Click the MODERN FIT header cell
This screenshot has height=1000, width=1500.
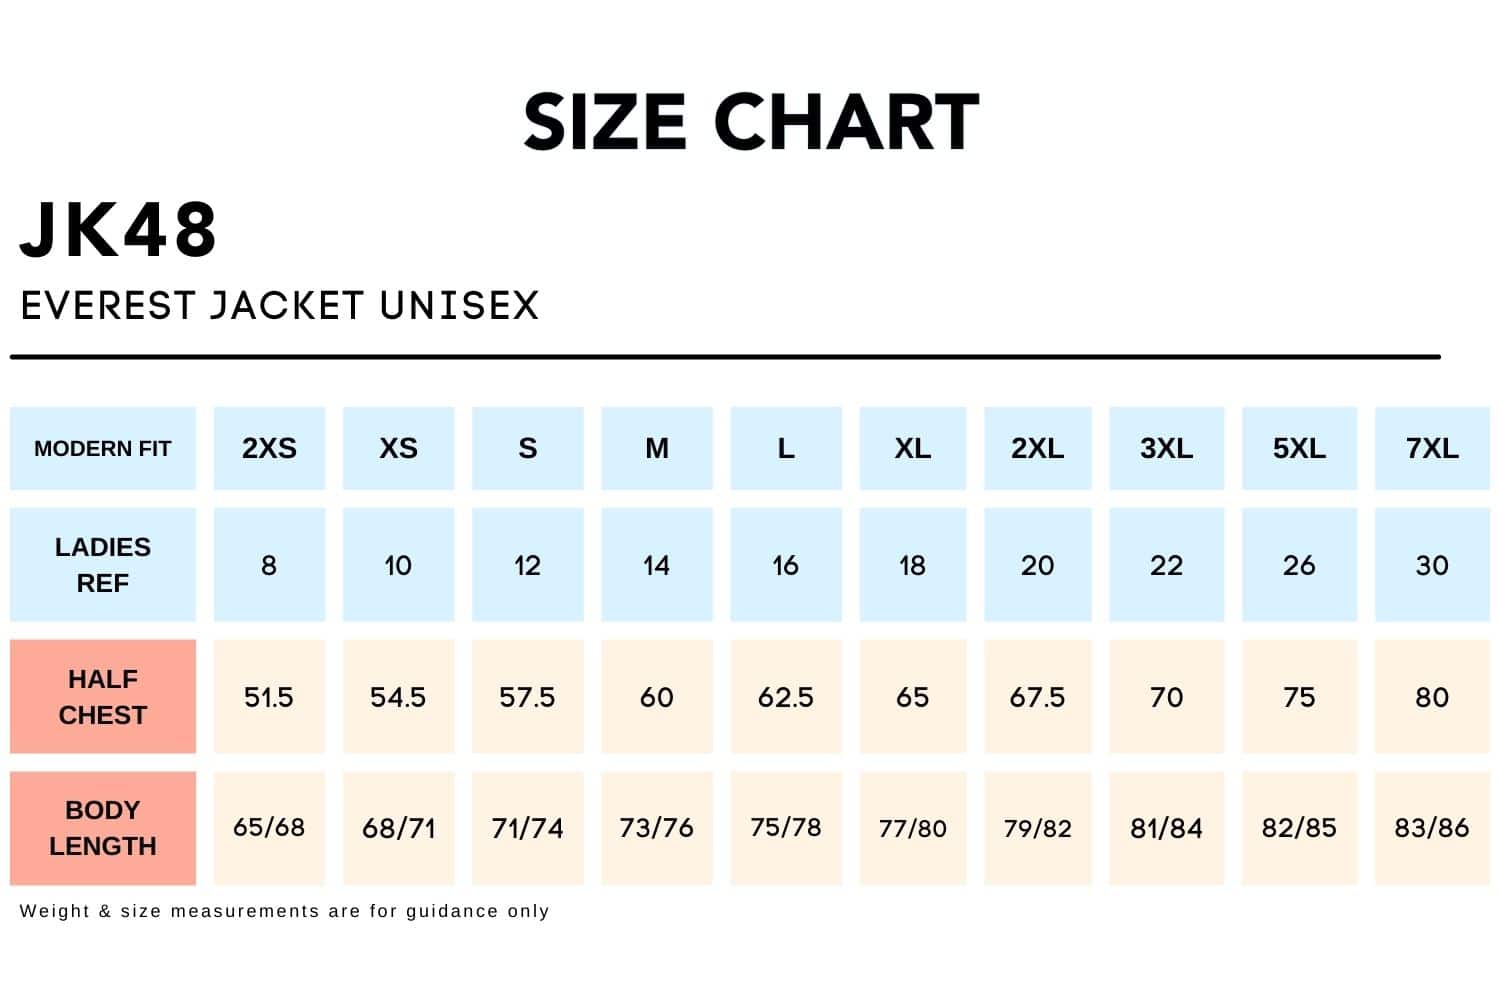point(103,449)
